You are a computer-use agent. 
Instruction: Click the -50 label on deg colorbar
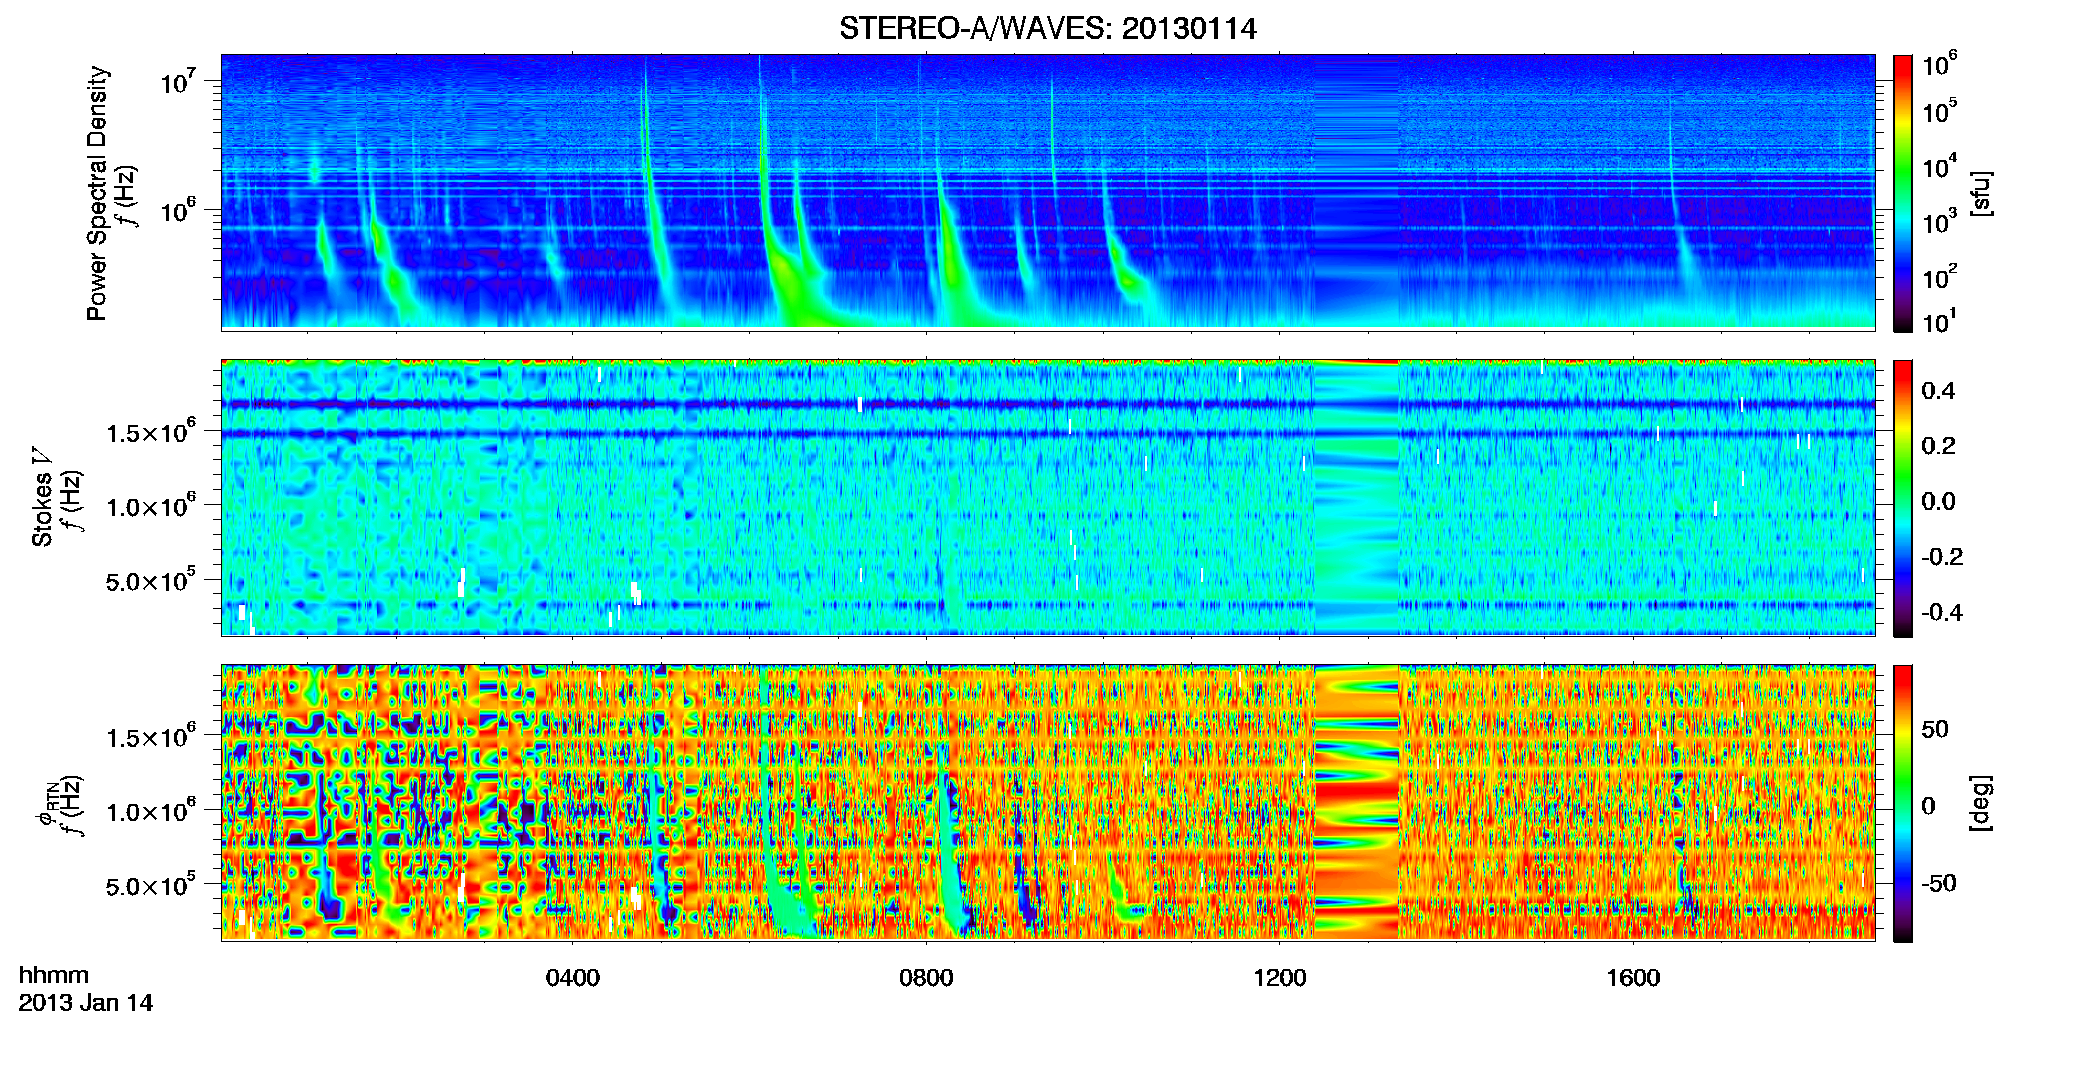click(x=1938, y=883)
